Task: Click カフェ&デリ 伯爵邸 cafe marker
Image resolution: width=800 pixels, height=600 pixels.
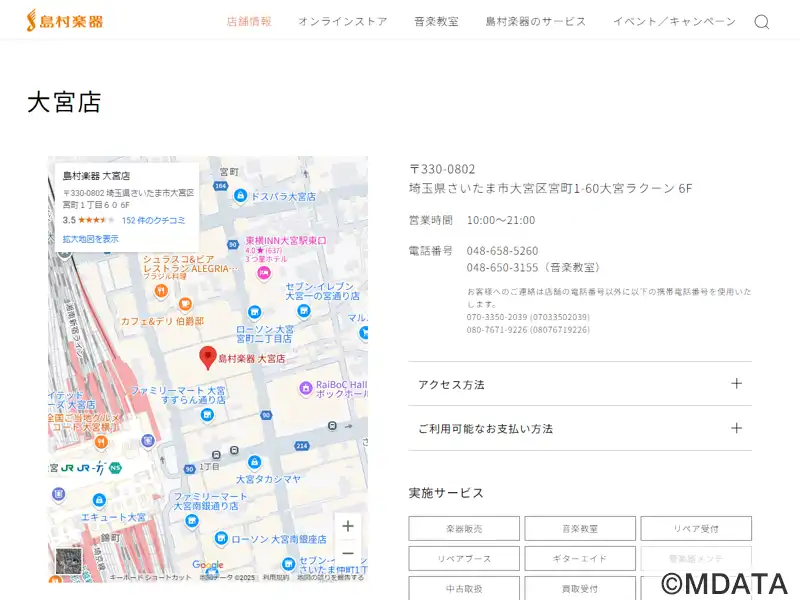Action: click(x=185, y=304)
